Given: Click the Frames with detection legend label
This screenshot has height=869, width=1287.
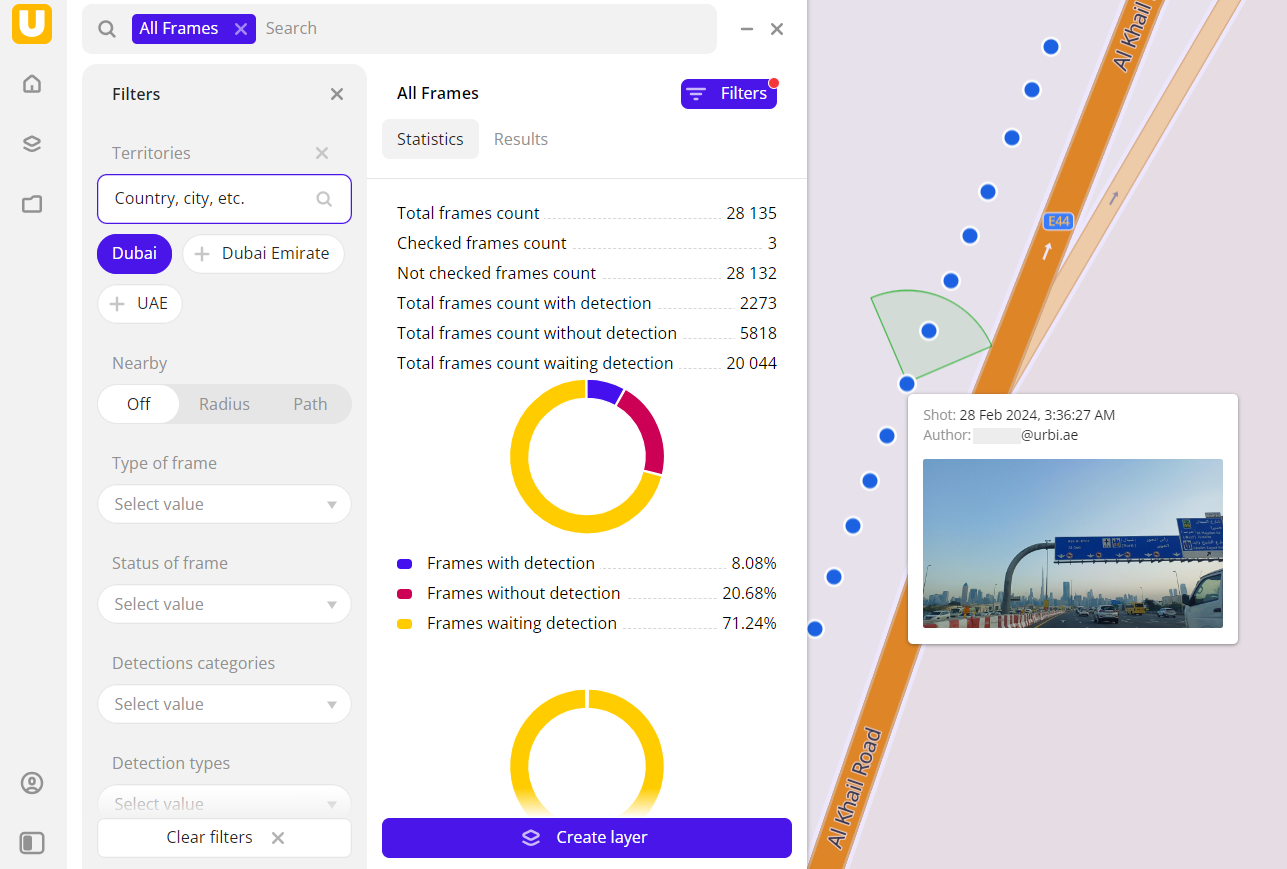Looking at the screenshot, I should [511, 564].
